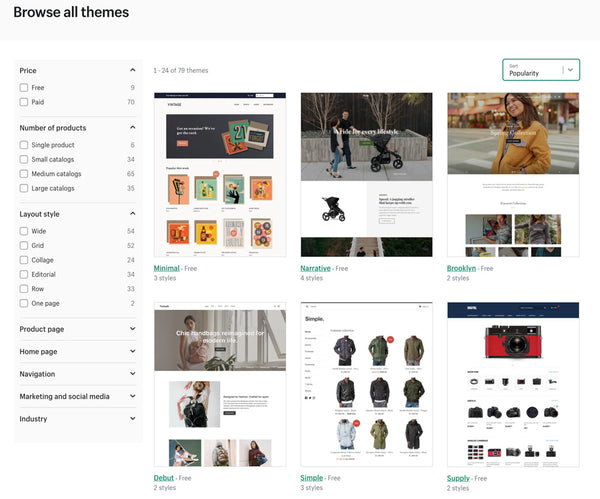Enable the Grid layout checkbox
Image resolution: width=600 pixels, height=499 pixels.
[24, 245]
